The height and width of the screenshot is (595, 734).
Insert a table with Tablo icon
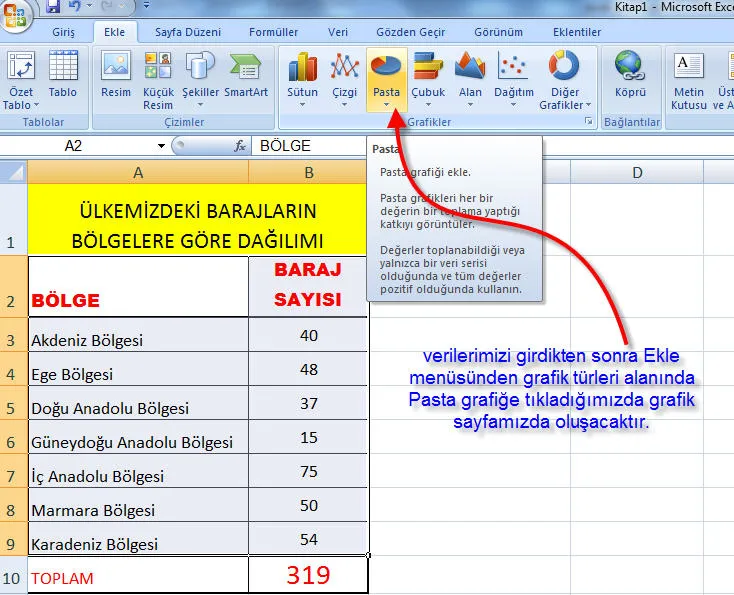click(x=63, y=68)
